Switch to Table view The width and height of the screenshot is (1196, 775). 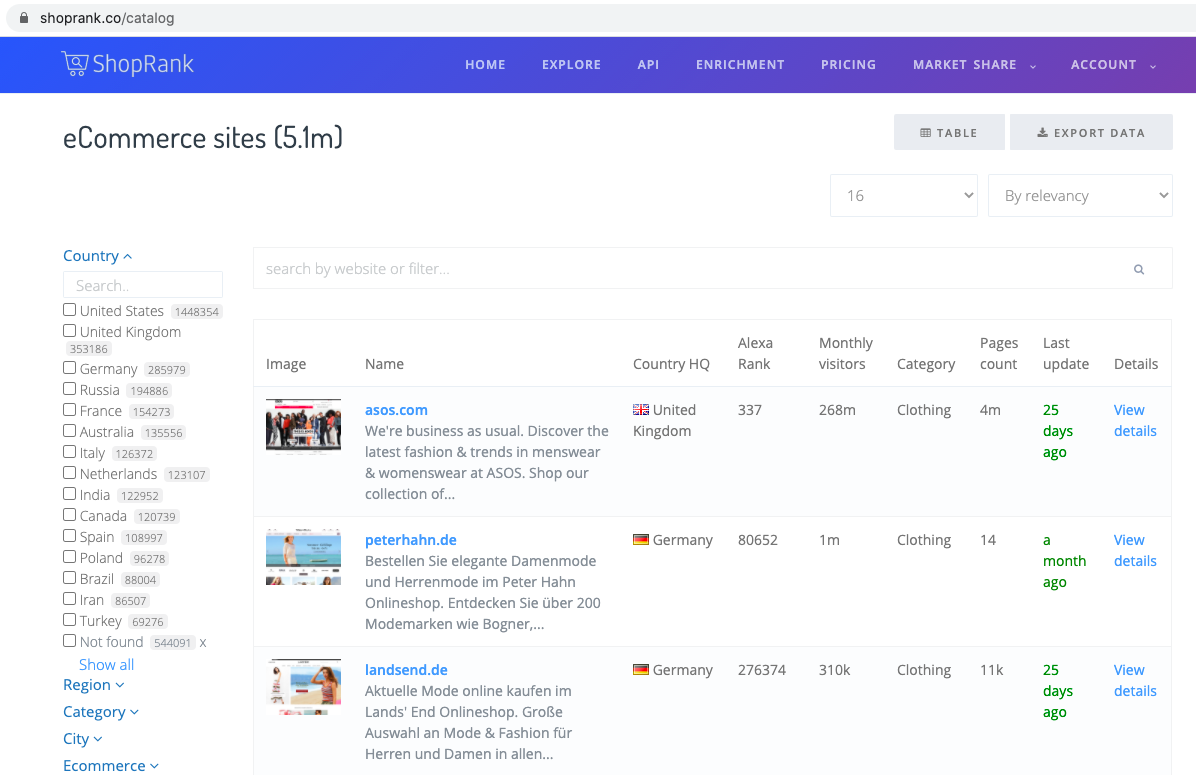(949, 132)
